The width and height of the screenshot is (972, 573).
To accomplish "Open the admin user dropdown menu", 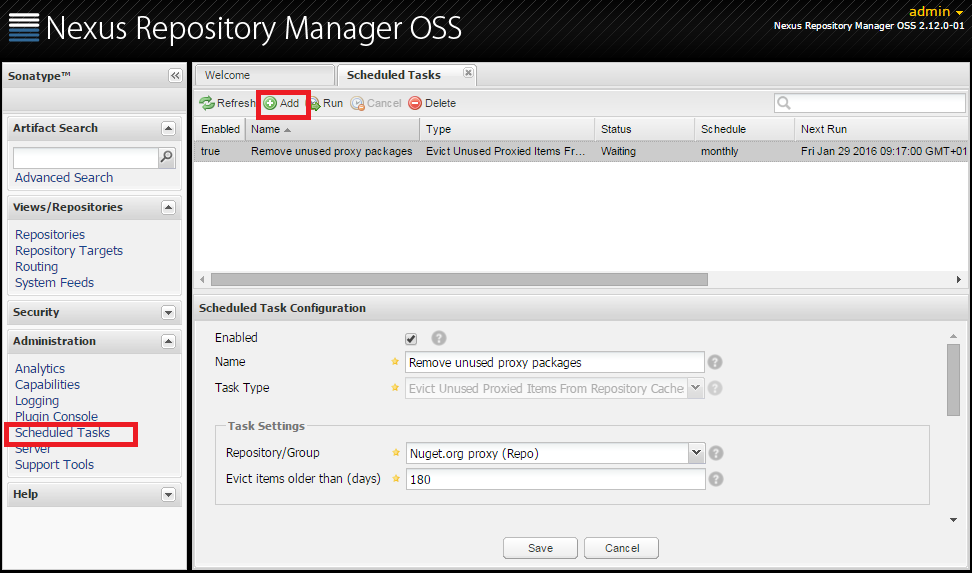I will click(936, 11).
